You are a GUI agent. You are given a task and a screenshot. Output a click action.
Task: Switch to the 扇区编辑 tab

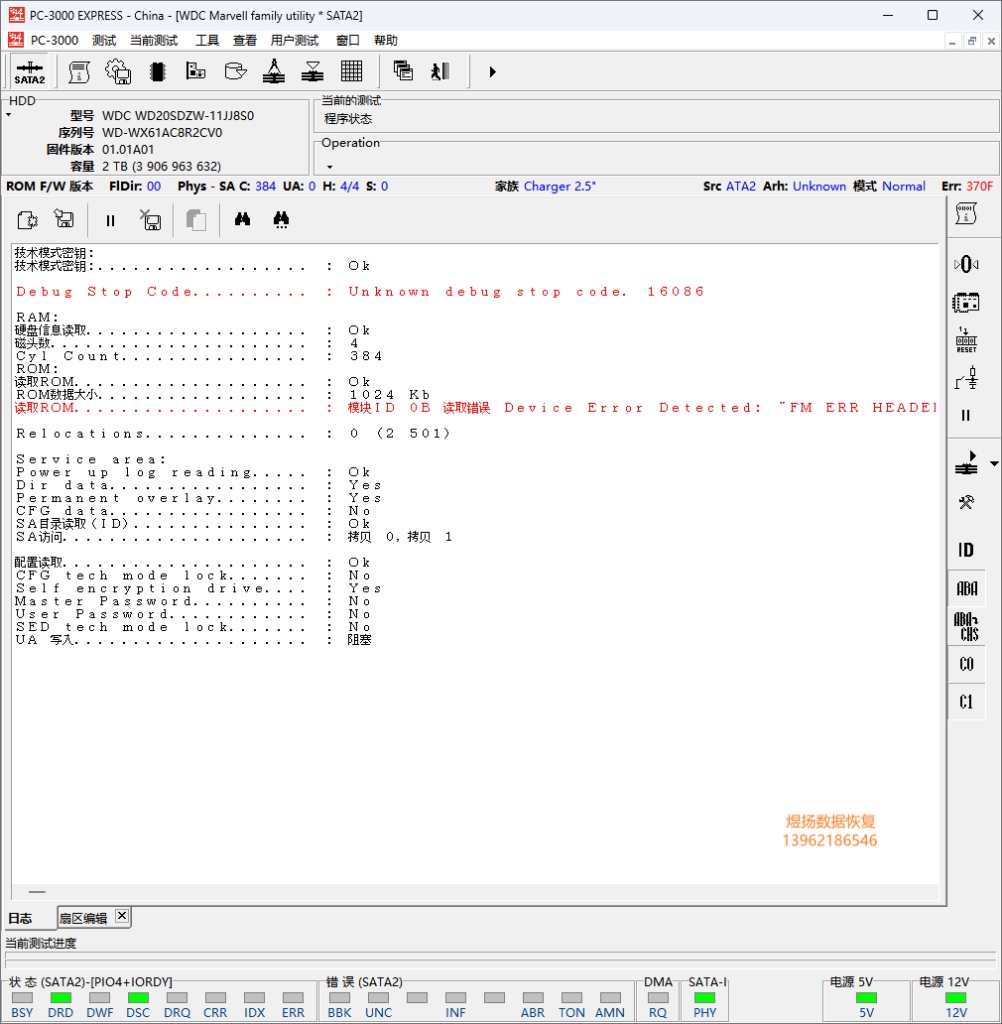[x=83, y=918]
